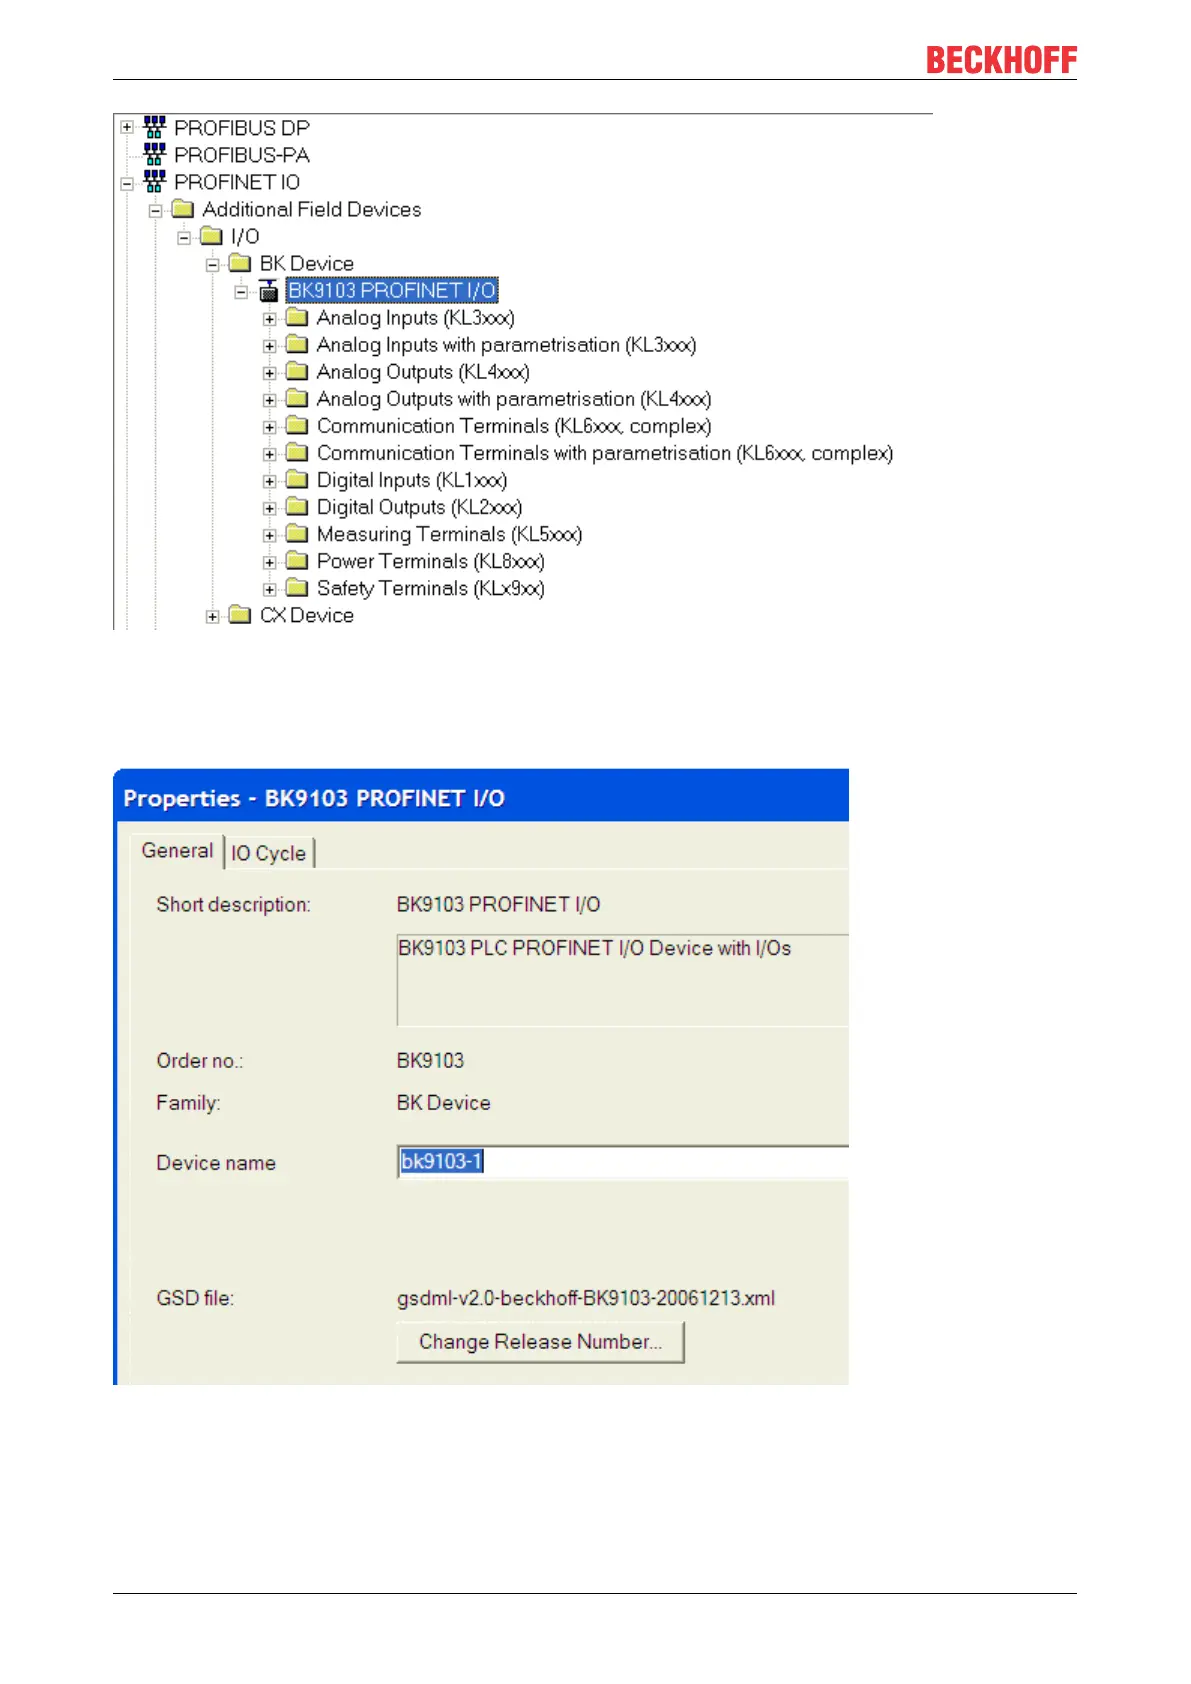The height and width of the screenshot is (1684, 1191).
Task: Click the Digital Outputs (KL2xxx) folder icon
Action: point(296,506)
